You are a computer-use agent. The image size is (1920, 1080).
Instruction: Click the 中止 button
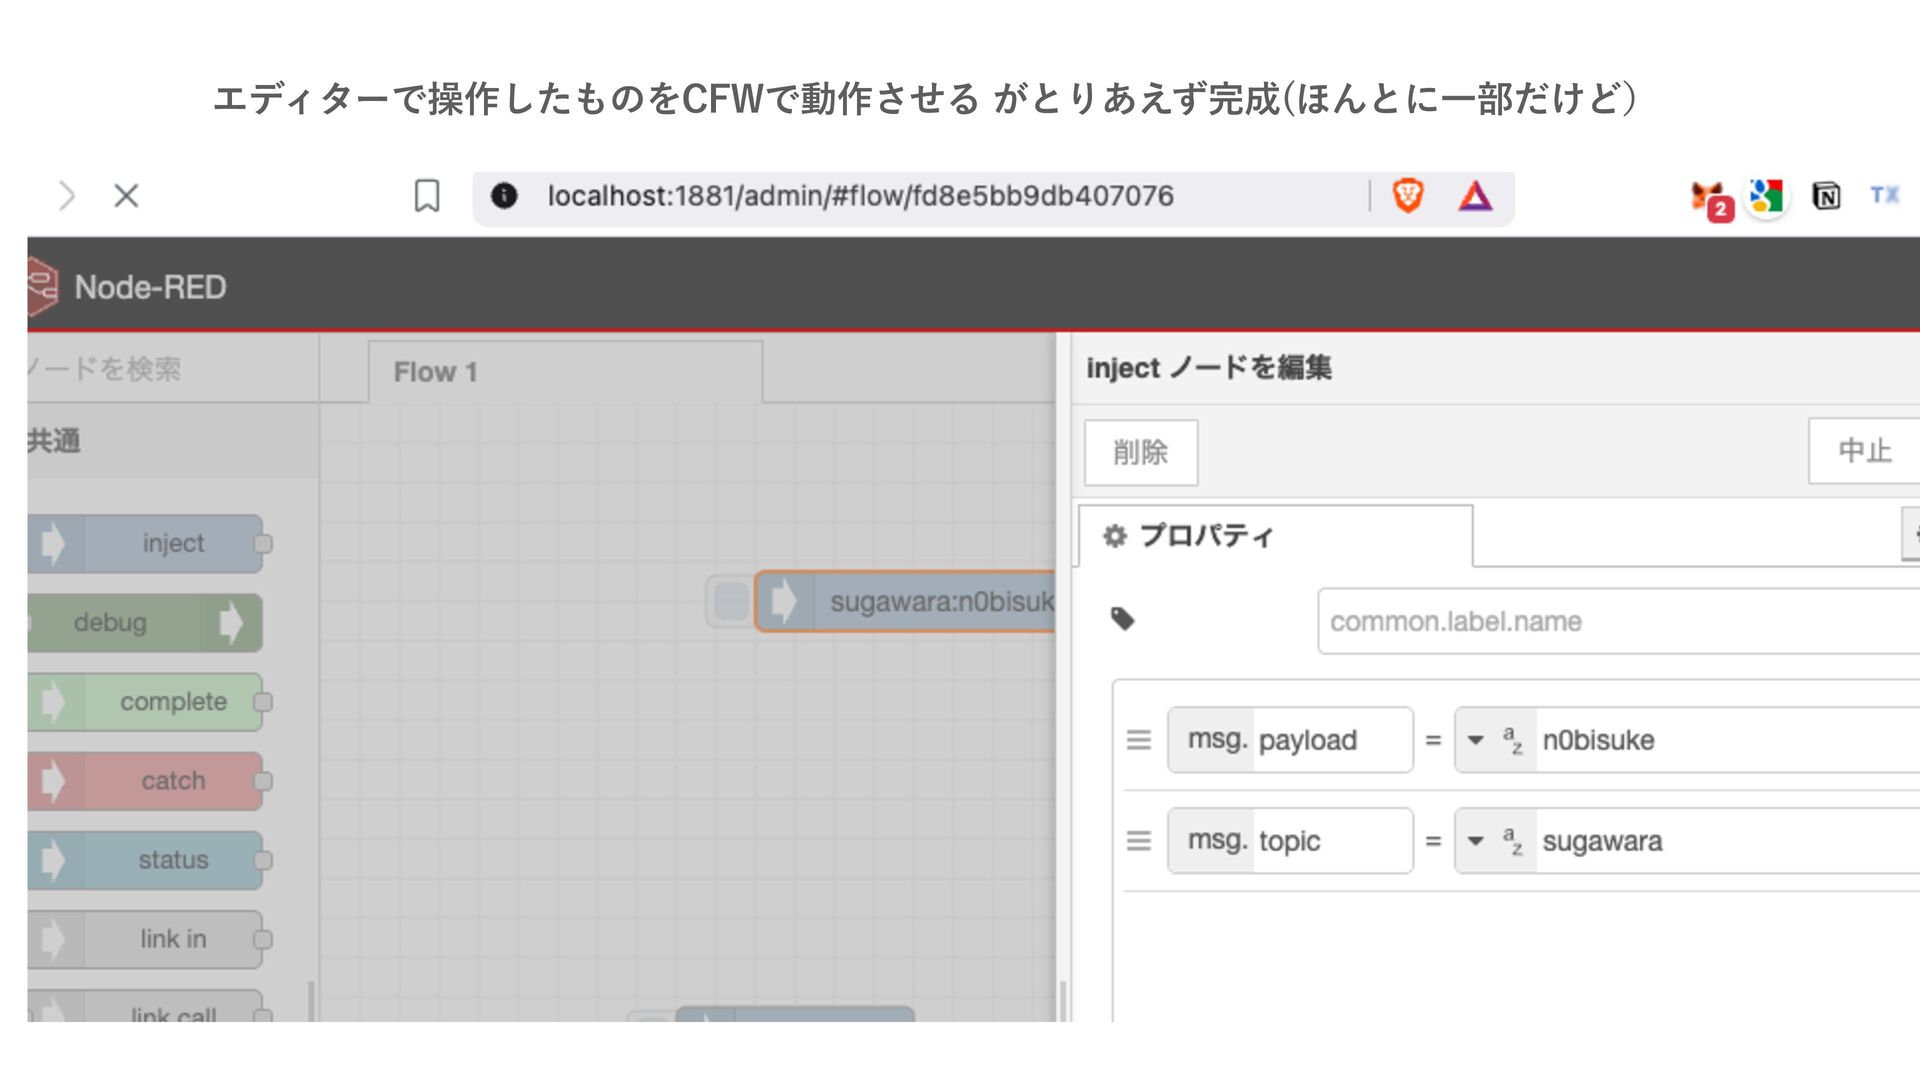[x=1864, y=451]
